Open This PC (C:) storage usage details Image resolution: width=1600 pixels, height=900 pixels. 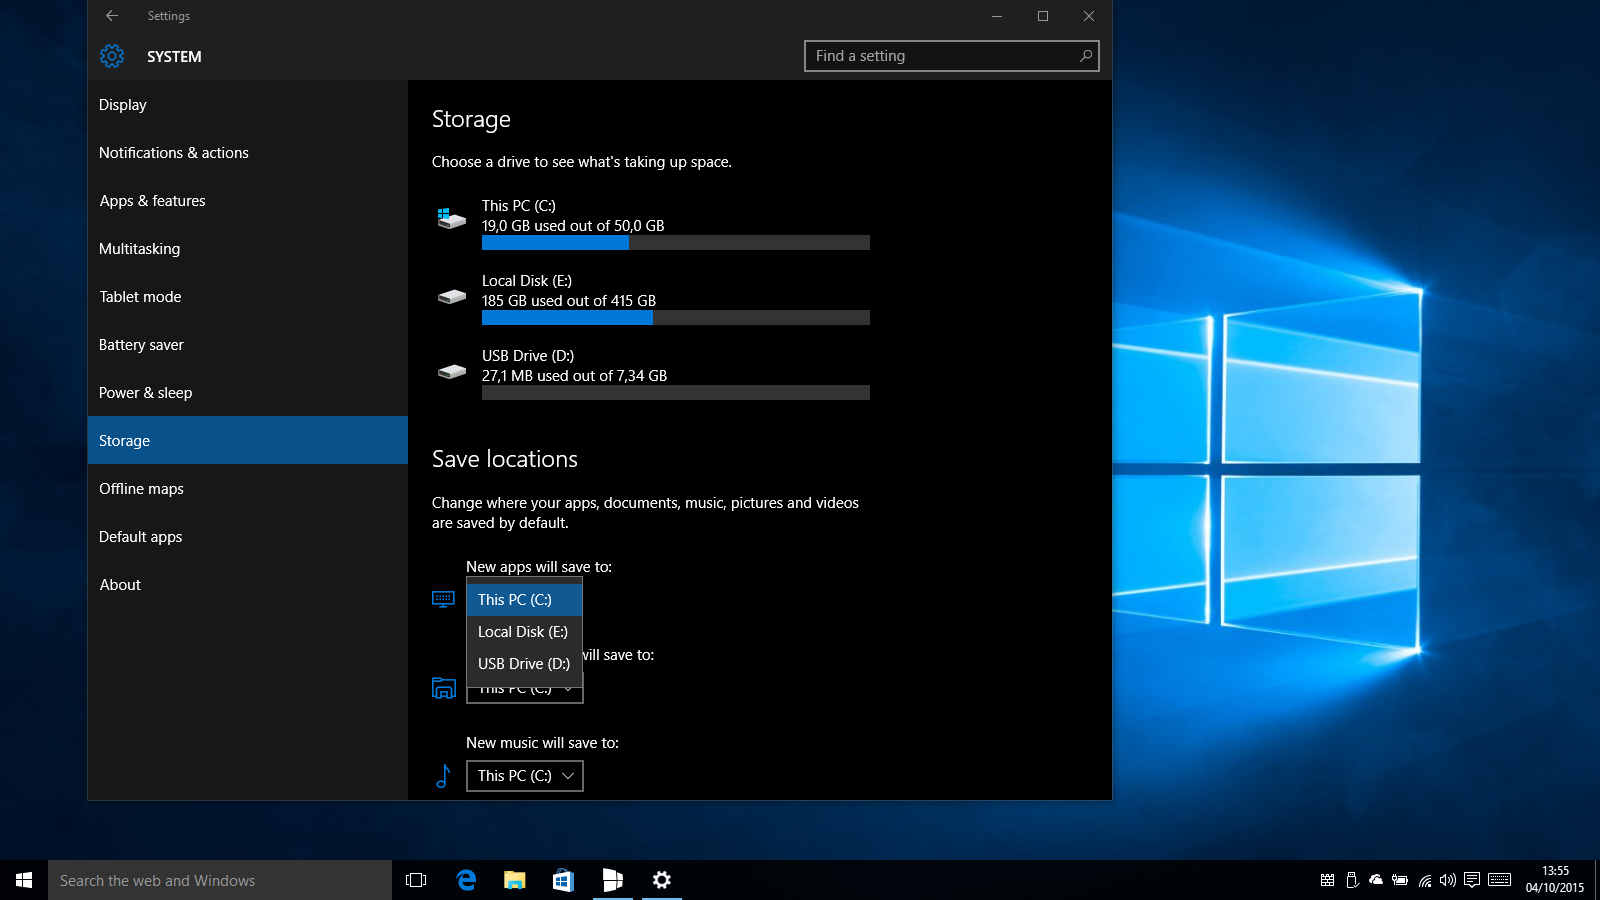651,222
